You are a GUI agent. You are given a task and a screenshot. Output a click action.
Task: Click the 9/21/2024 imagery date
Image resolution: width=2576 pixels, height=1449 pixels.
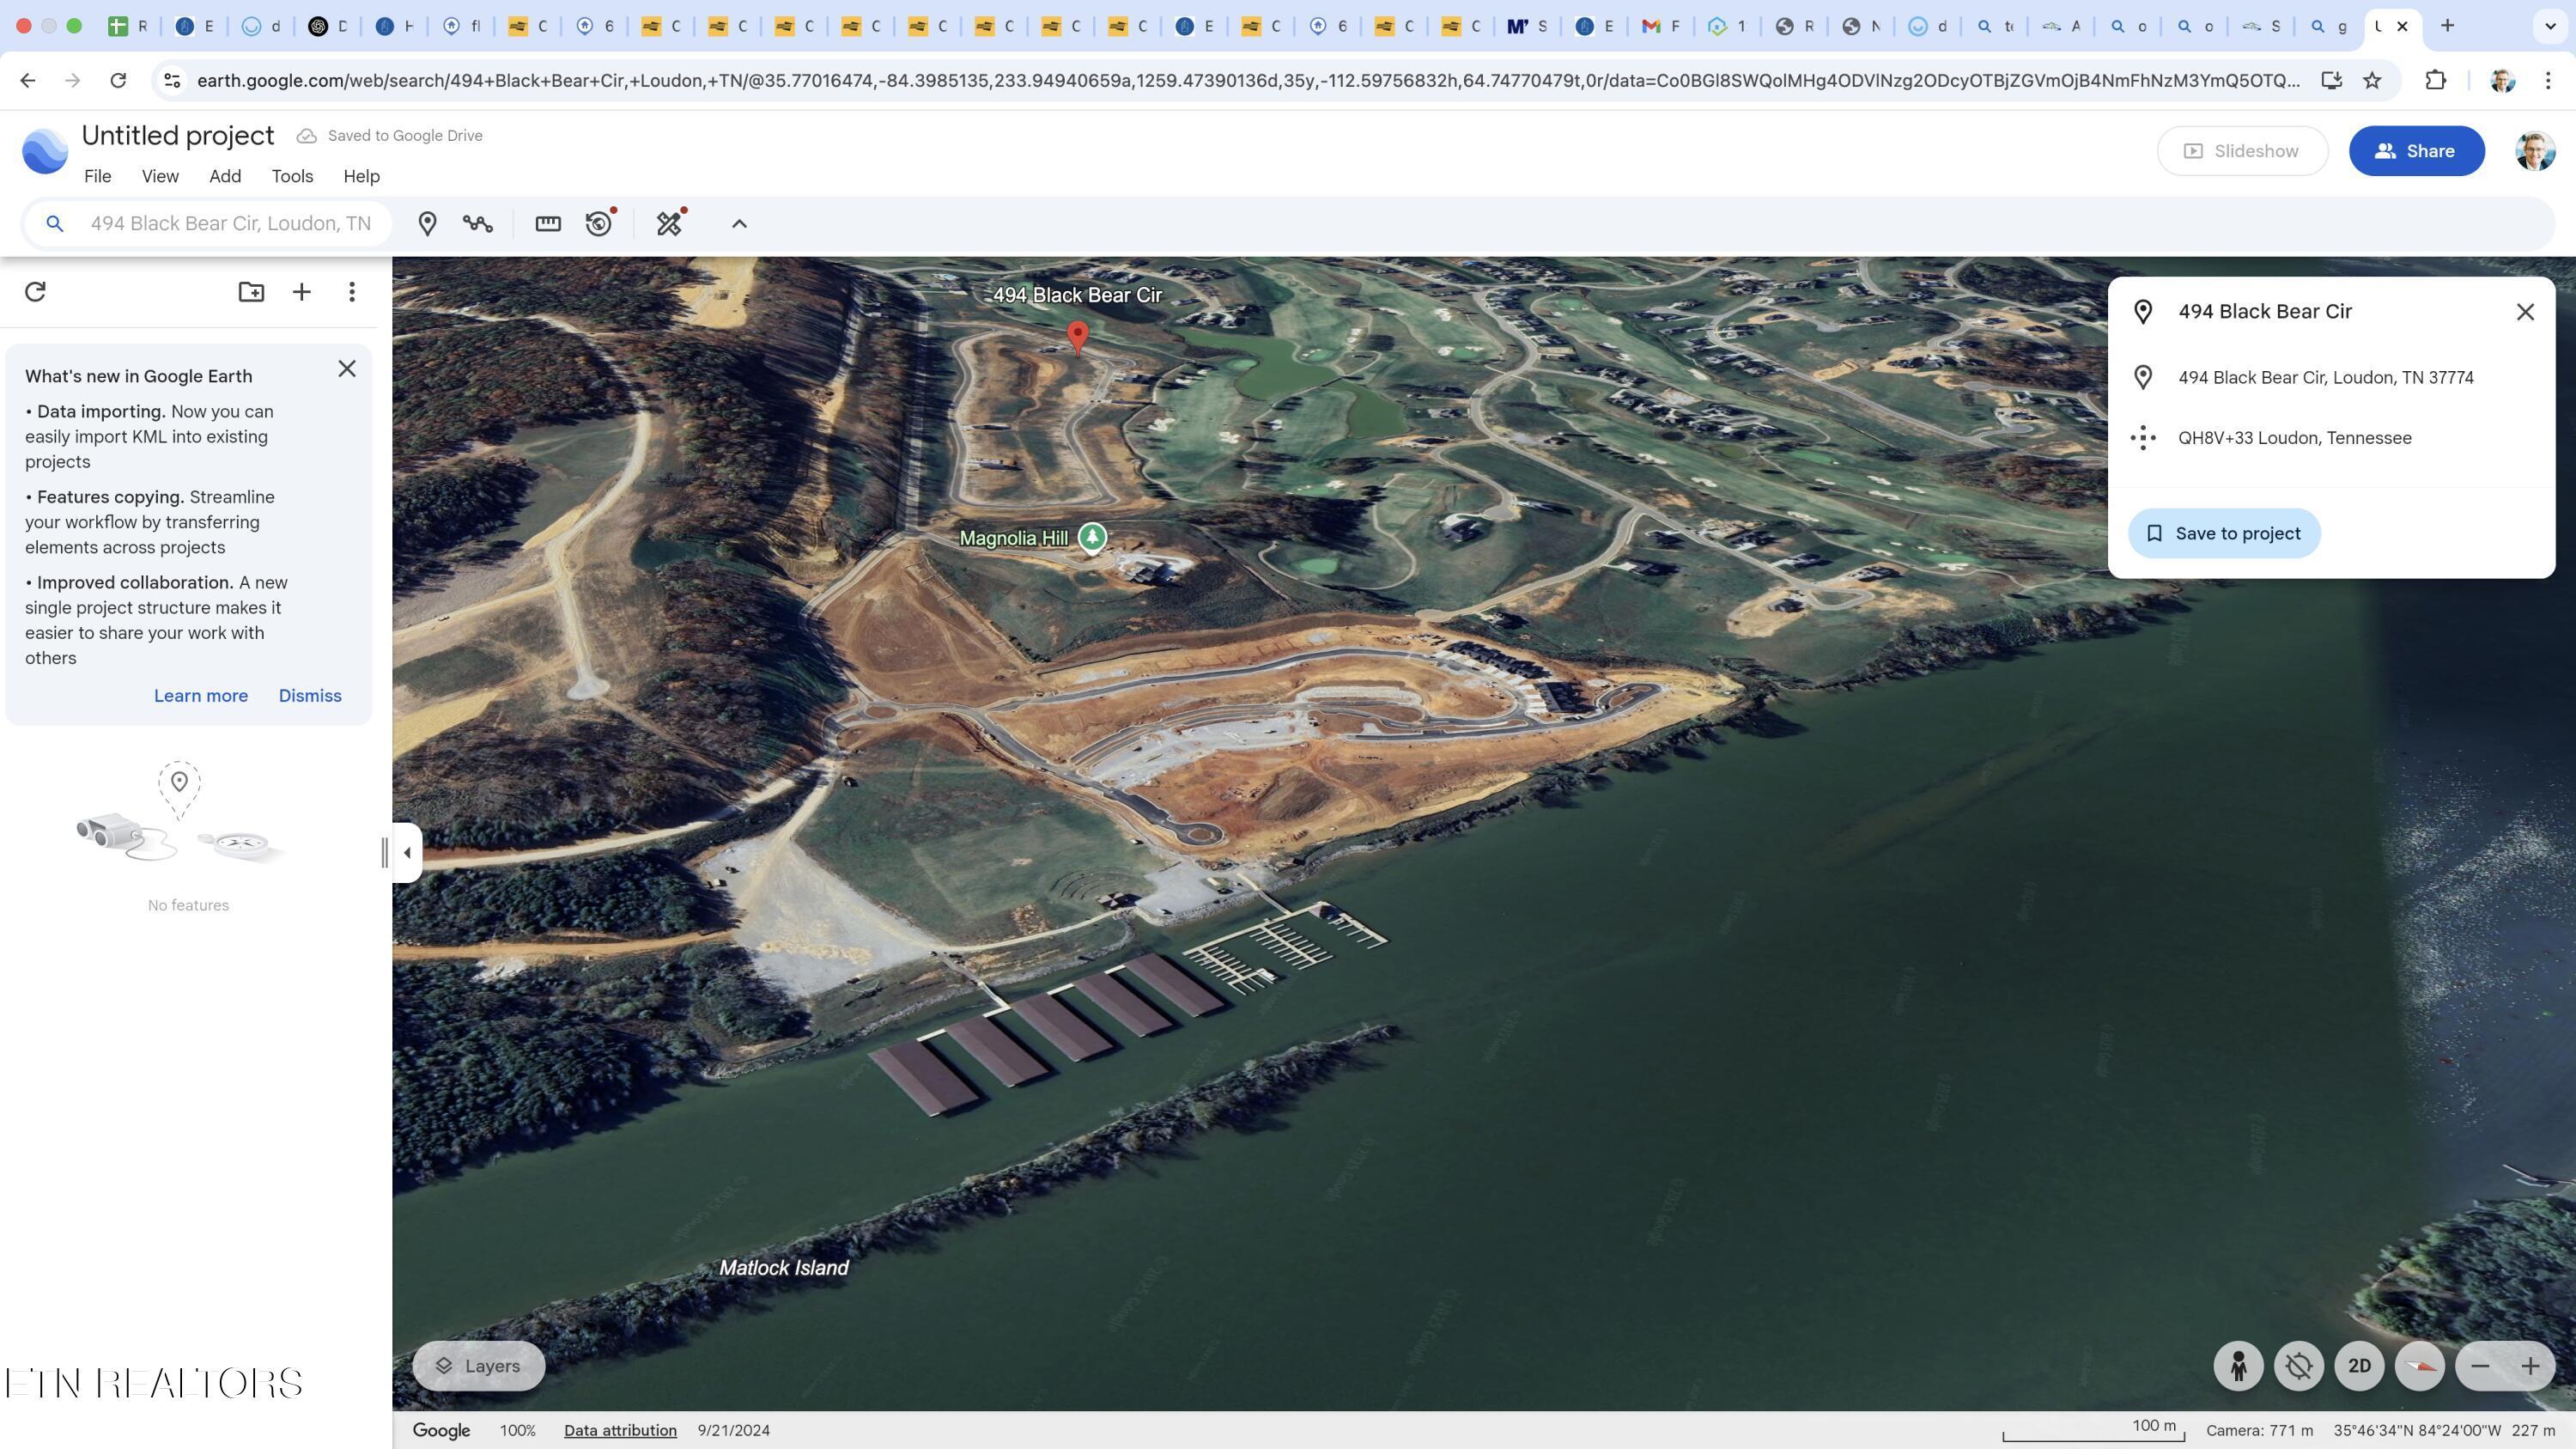tap(733, 1431)
